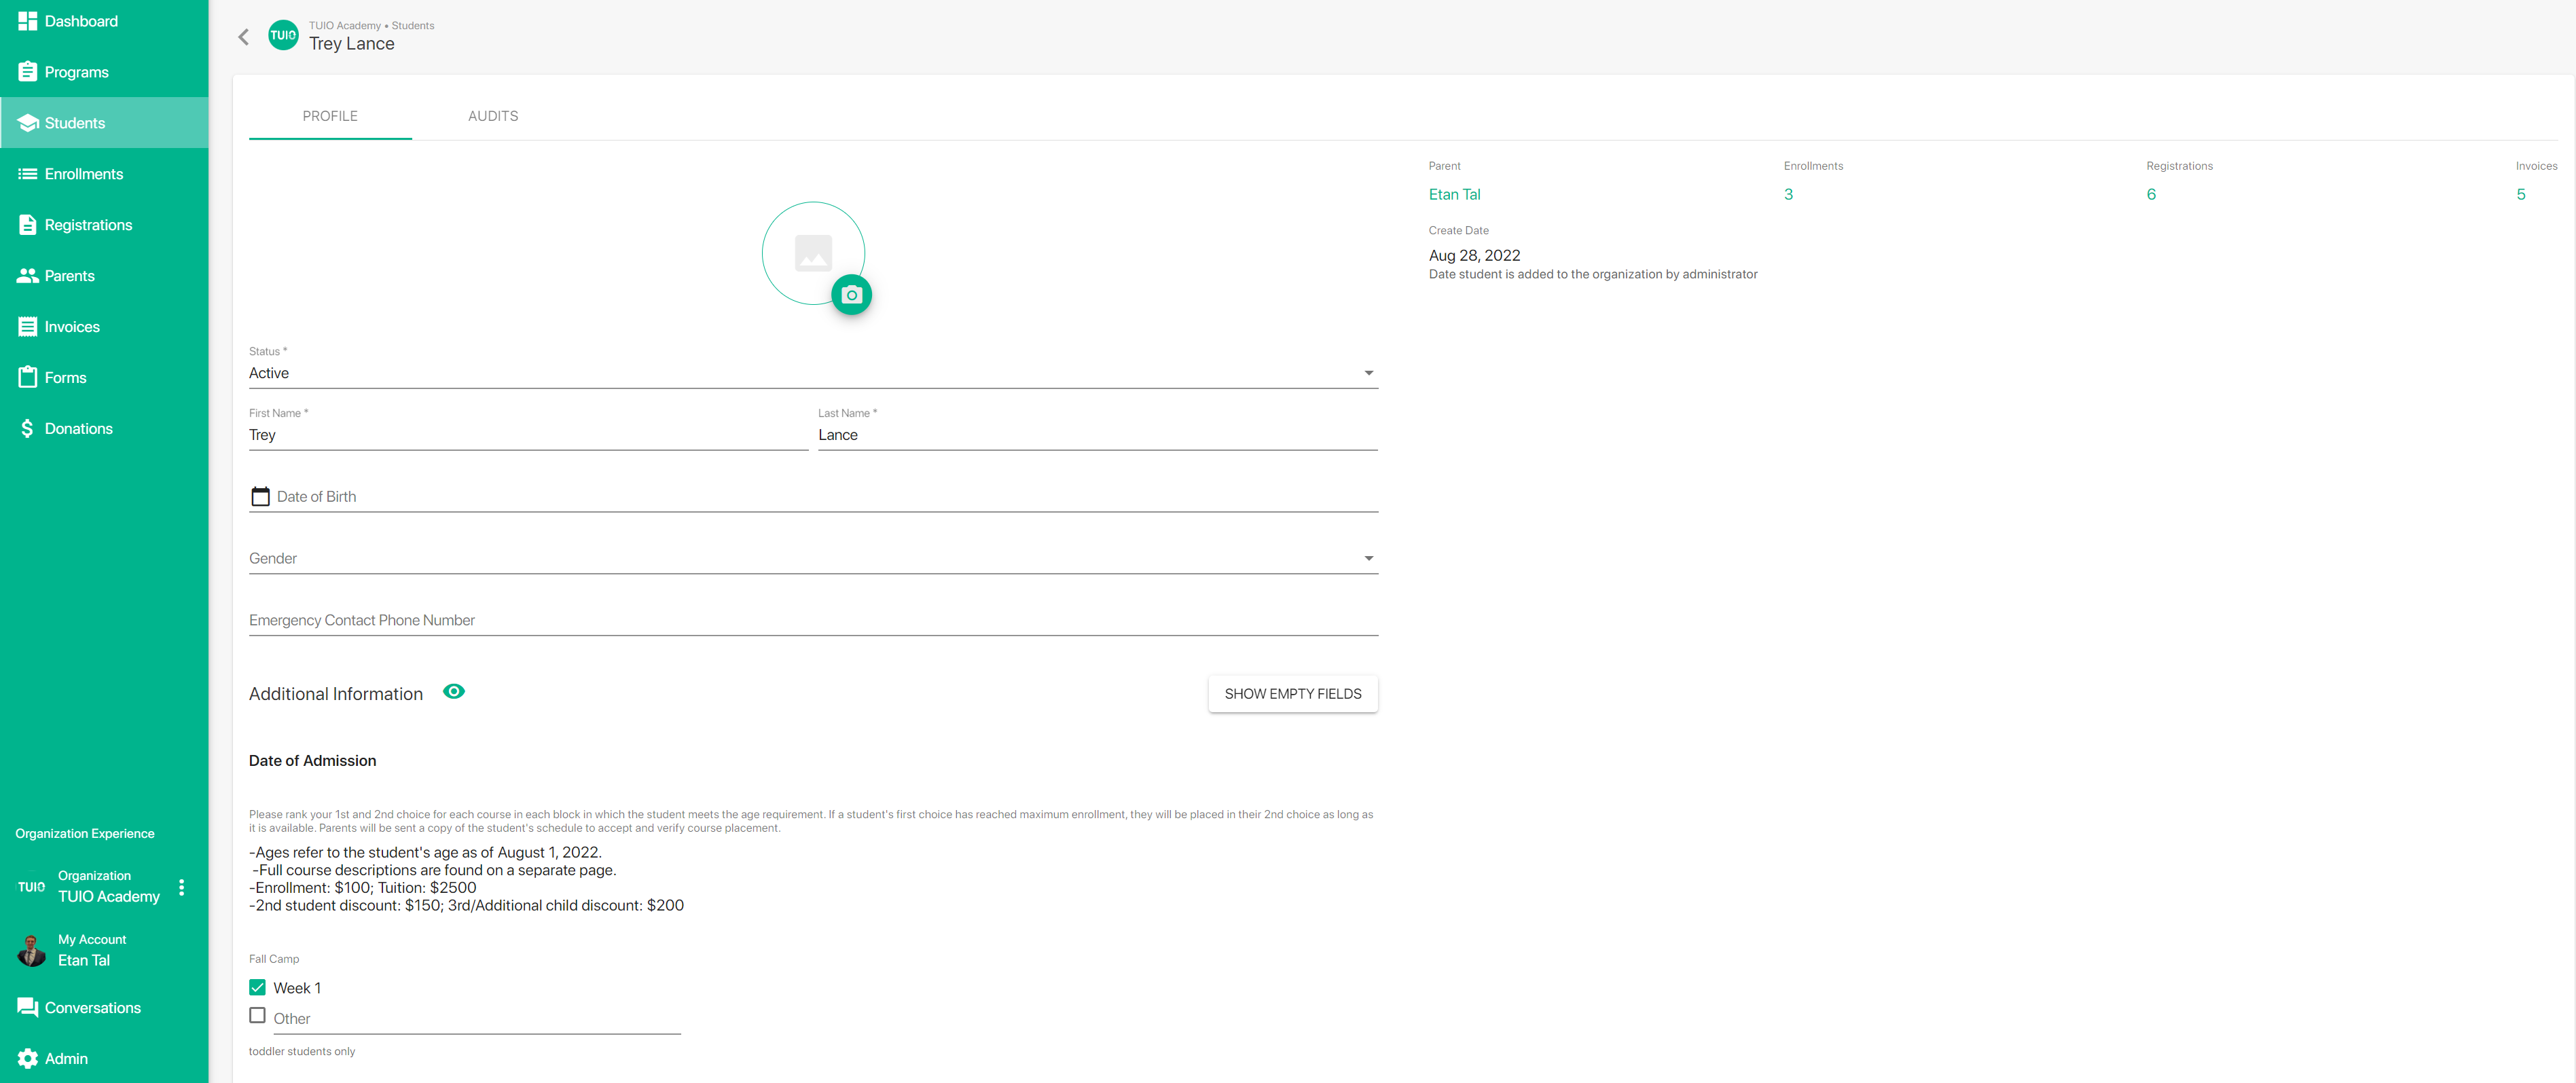Viewport: 2576px width, 1083px height.
Task: Click the Date of Birth calendar icon
Action: 260,496
